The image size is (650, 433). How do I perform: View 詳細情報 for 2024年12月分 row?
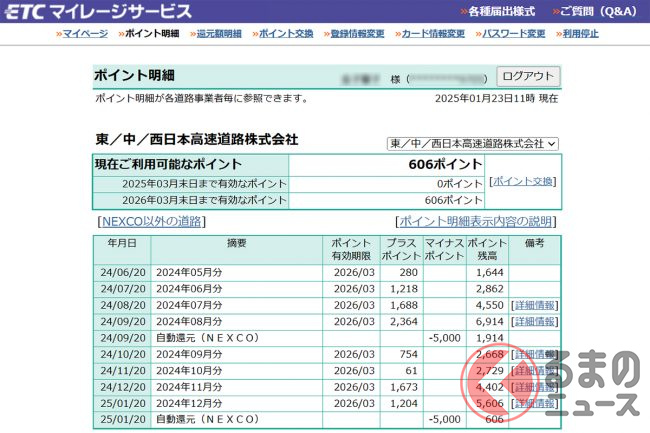pyautogui.click(x=534, y=403)
